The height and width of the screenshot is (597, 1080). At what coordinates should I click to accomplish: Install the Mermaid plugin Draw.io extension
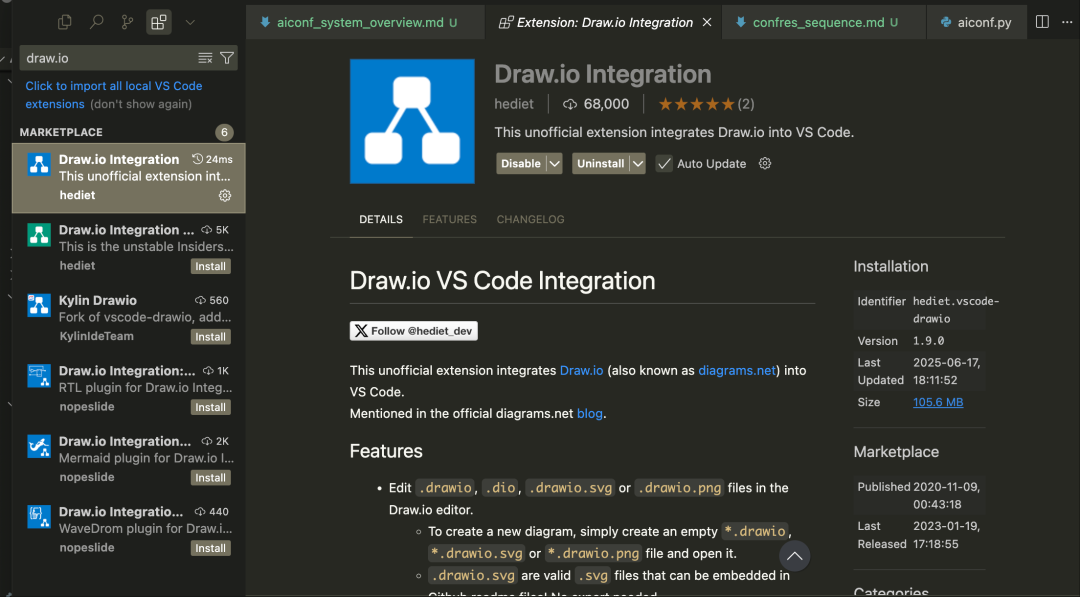coord(210,477)
